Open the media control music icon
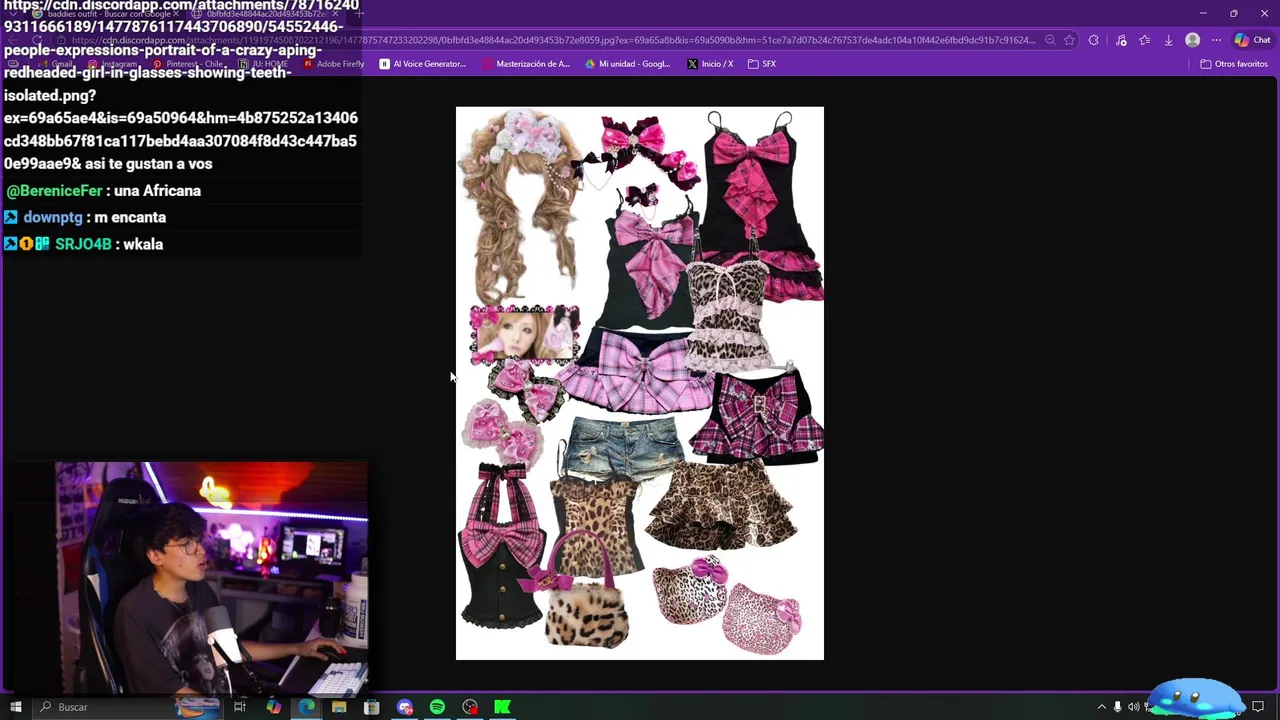 (x=1121, y=40)
